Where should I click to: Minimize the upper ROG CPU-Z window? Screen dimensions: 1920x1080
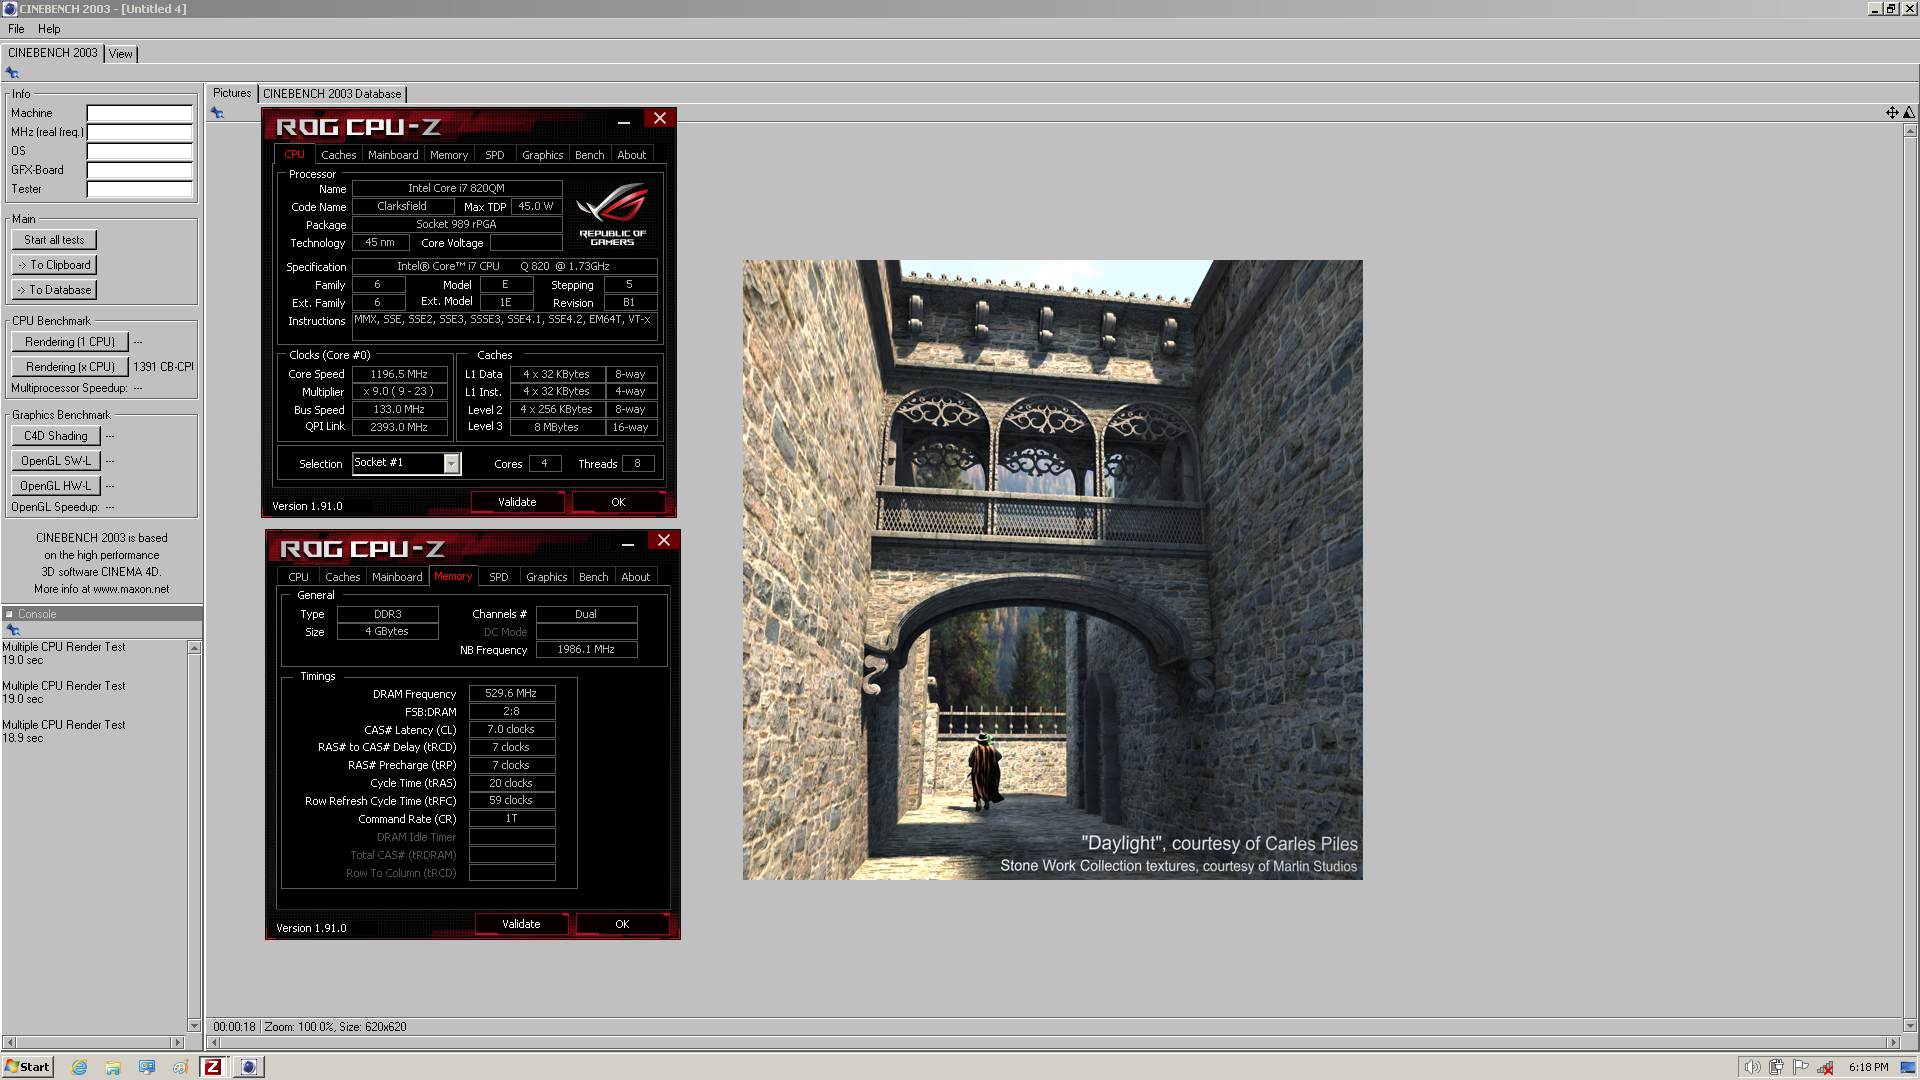pos(624,119)
